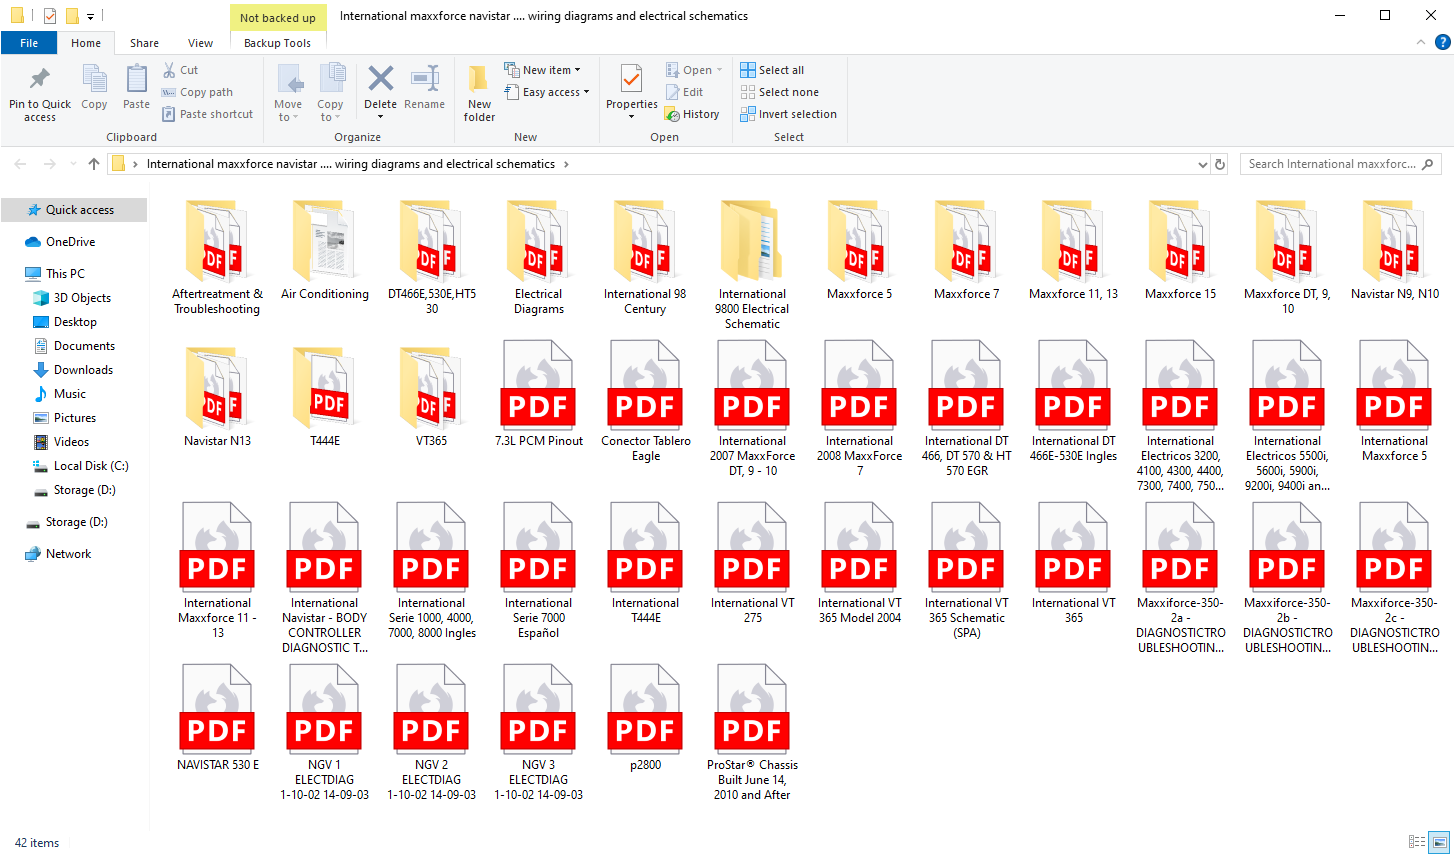Image resolution: width=1455 pixels, height=855 pixels.
Task: Select Maxxforce 15 folder
Action: pos(1181,250)
